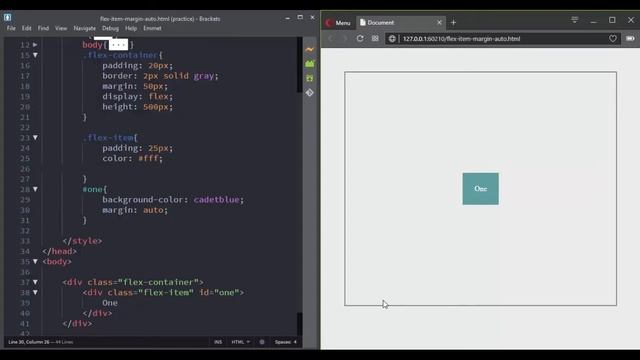Open the Emmet menu in Brackets
640x360 pixels.
[x=152, y=28]
